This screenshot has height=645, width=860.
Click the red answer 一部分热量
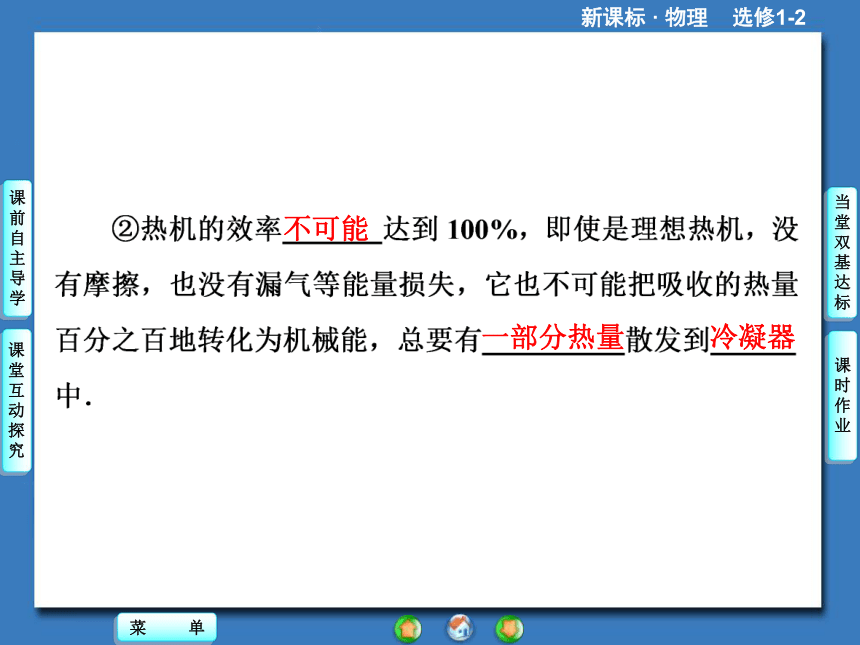[x=553, y=338]
